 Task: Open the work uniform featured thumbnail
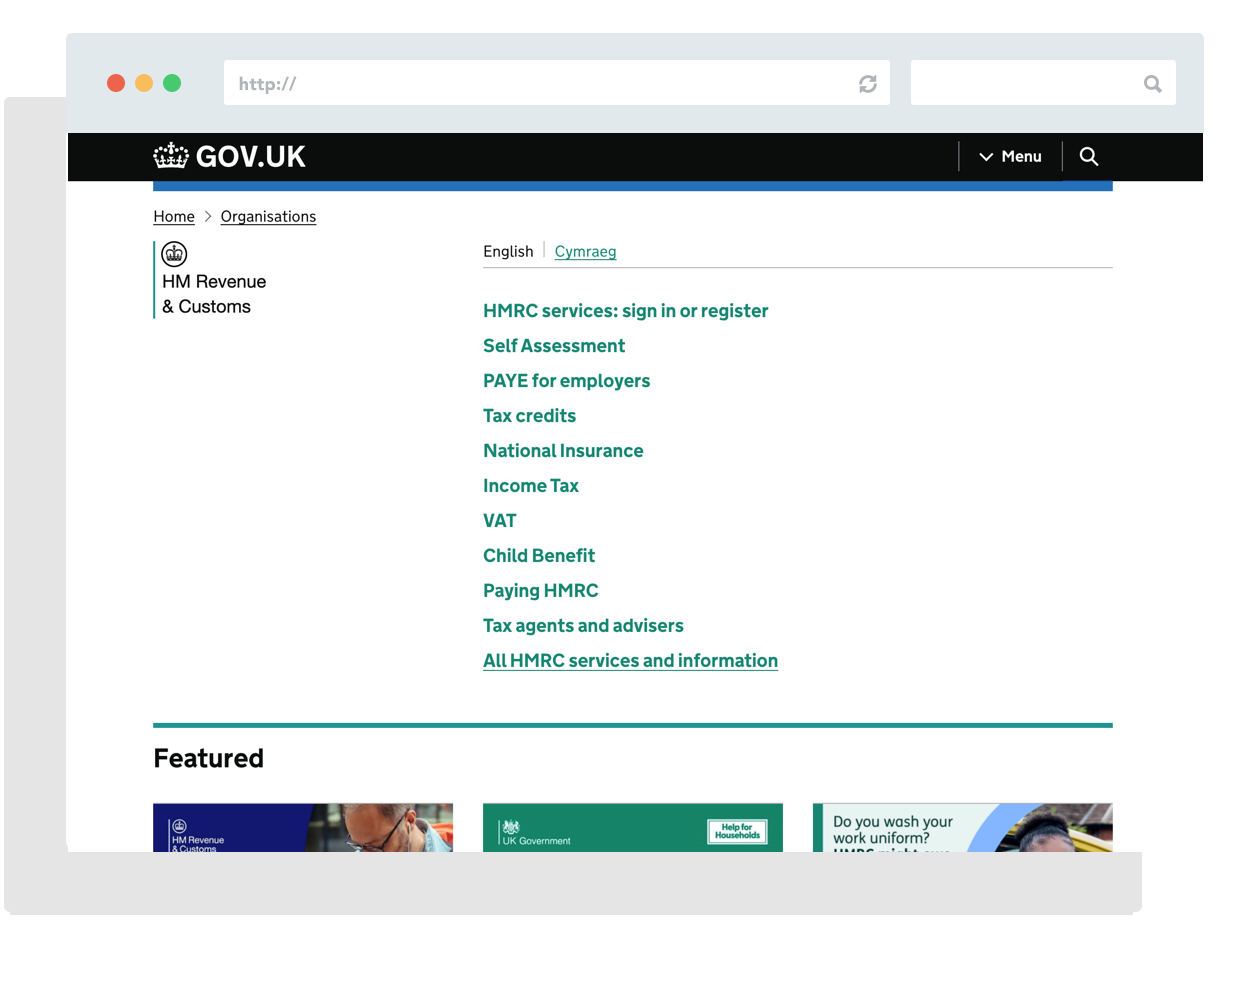pyautogui.click(x=963, y=828)
